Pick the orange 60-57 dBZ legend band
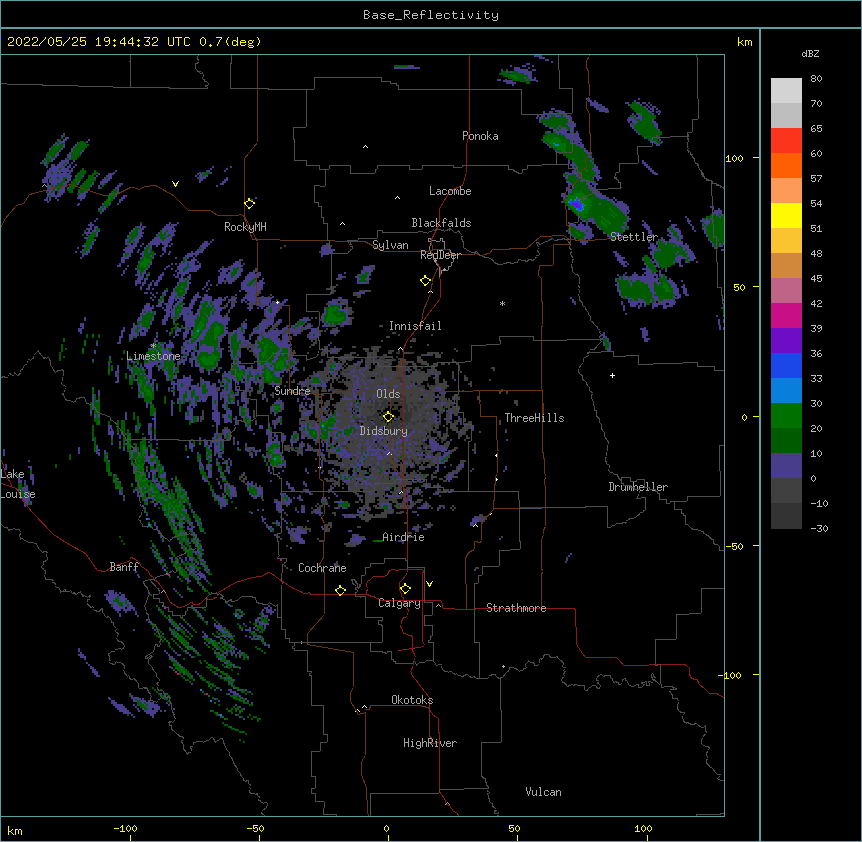 pos(786,165)
